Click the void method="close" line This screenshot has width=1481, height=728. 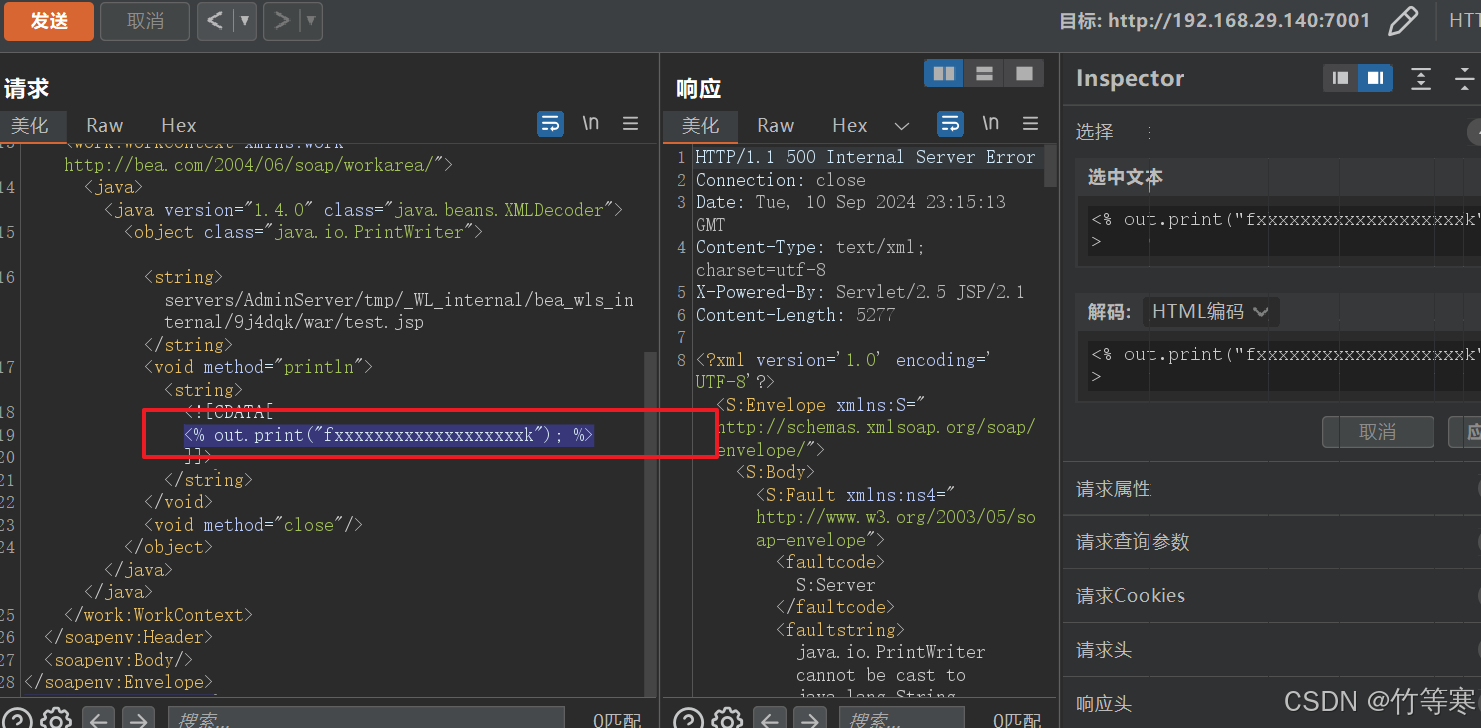pos(253,525)
